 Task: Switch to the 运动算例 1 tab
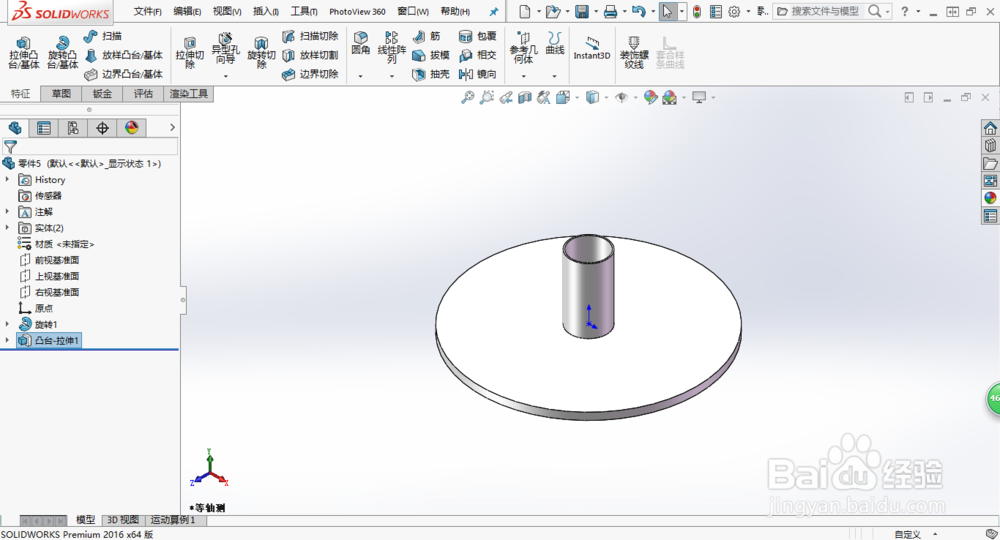point(173,520)
